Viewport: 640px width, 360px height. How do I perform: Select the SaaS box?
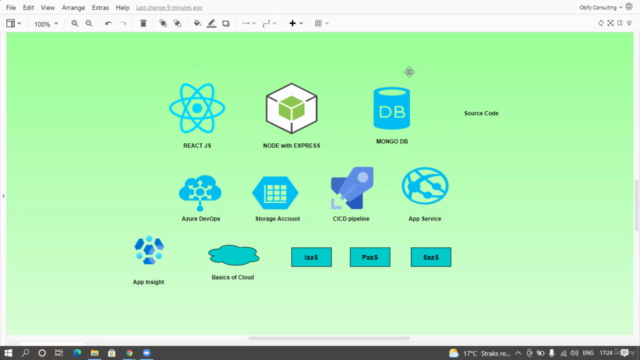pyautogui.click(x=431, y=257)
